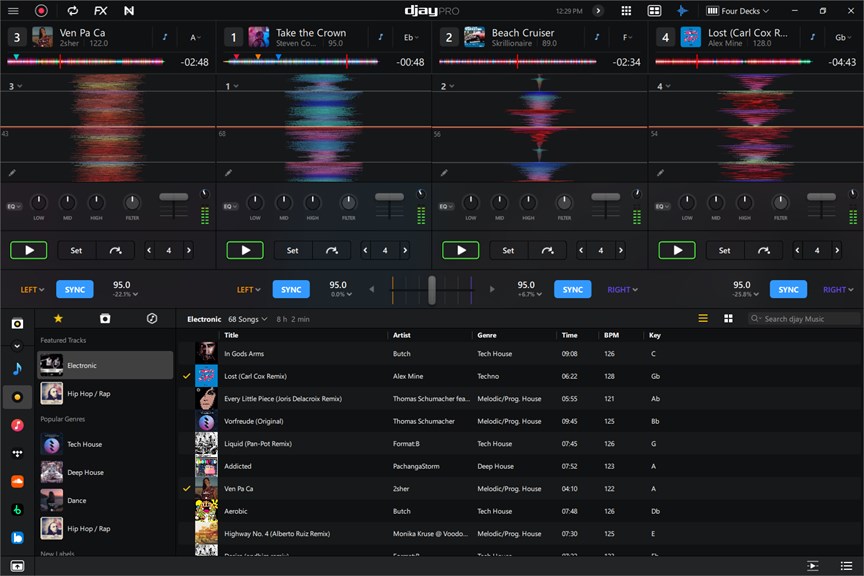This screenshot has width=864, height=576.
Task: Select Electronic featured playlist
Action: (x=105, y=365)
